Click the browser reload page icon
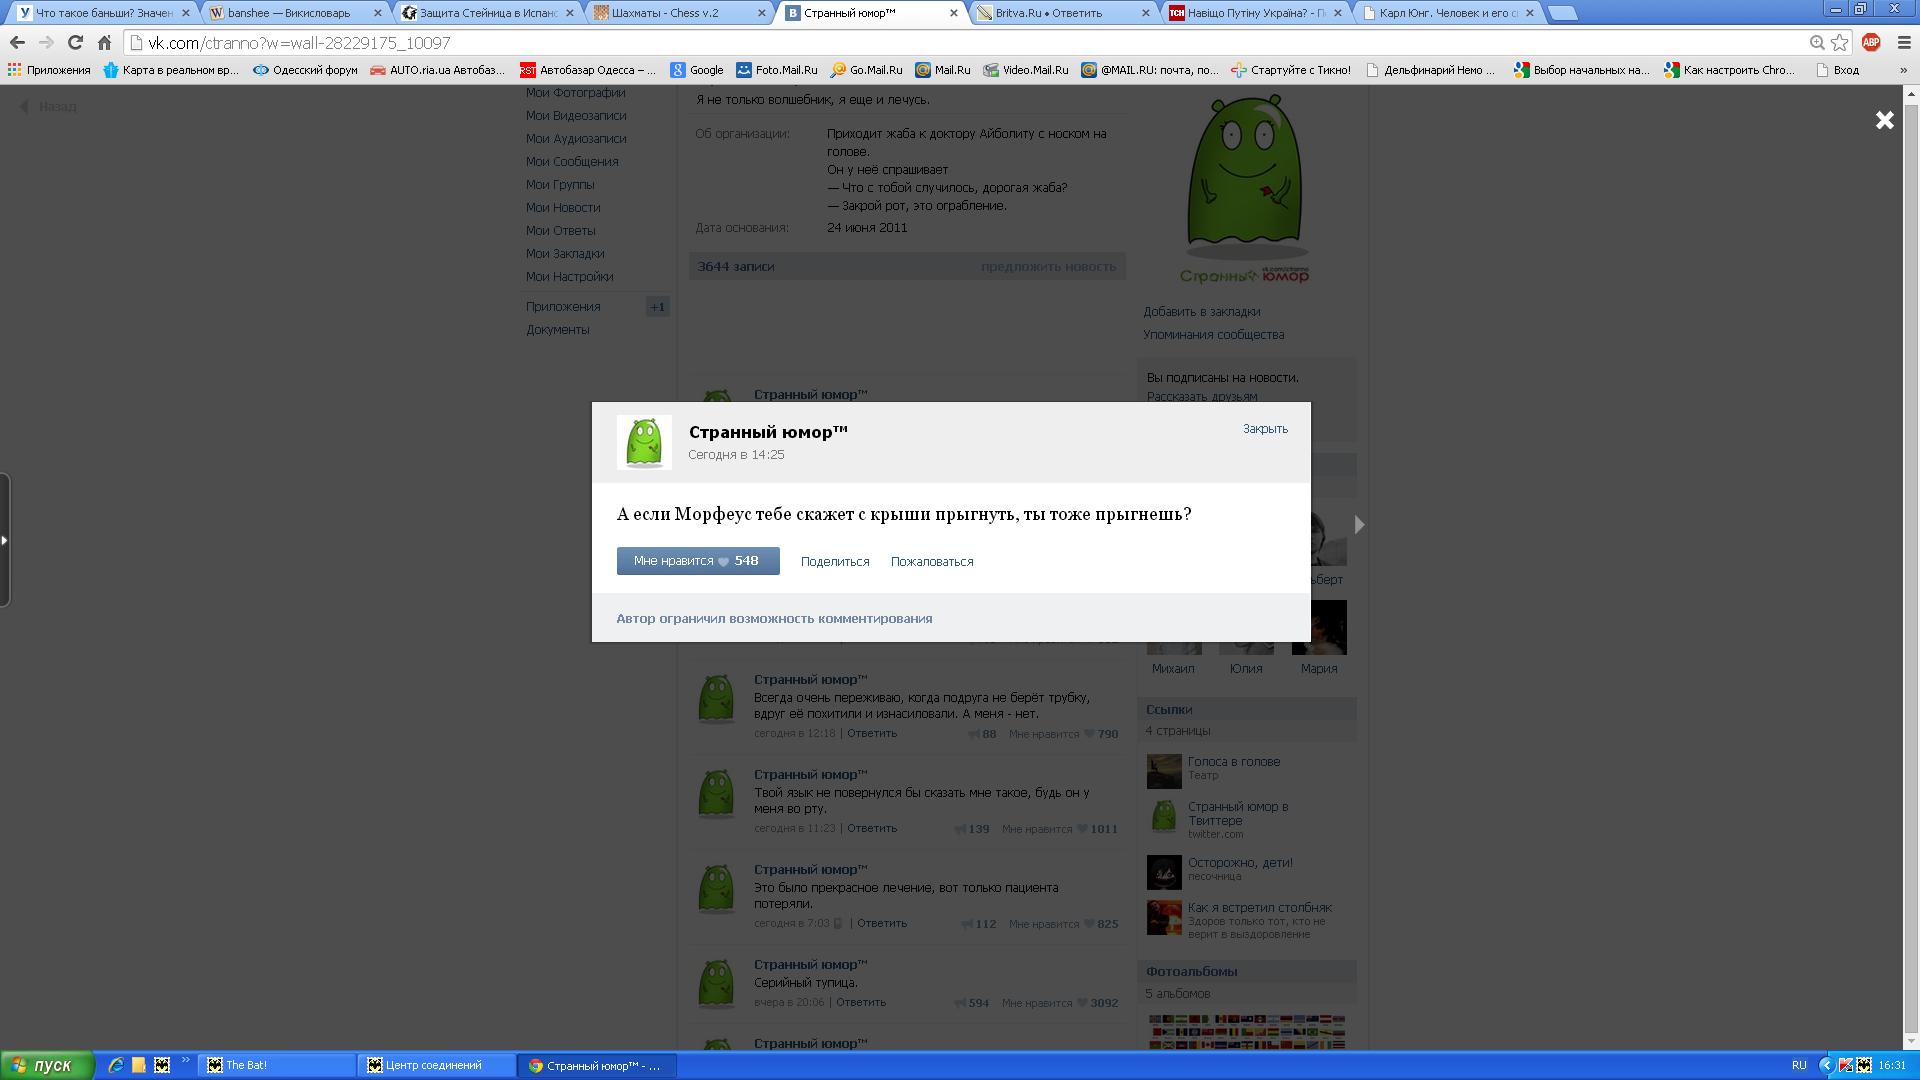This screenshot has width=1920, height=1080. click(75, 43)
